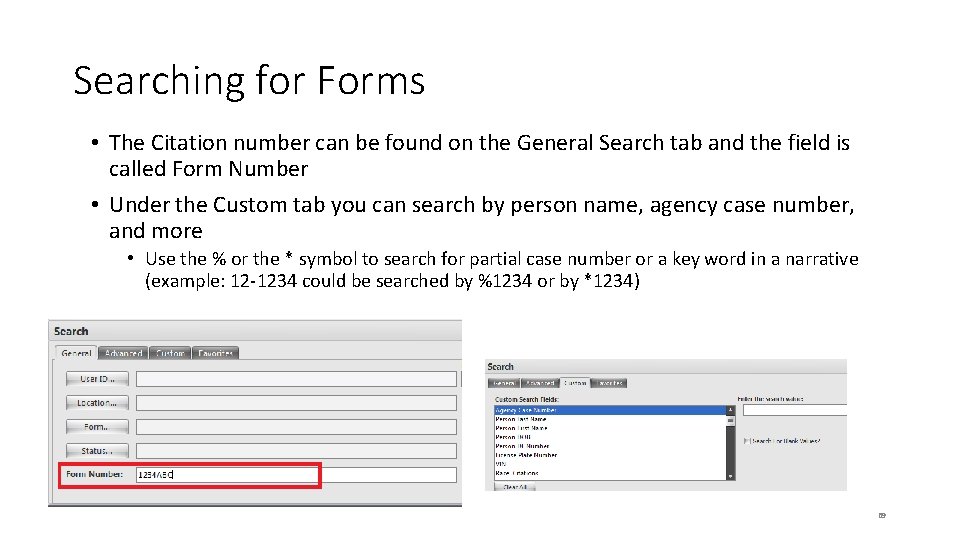The width and height of the screenshot is (960, 540).
Task: Select General tab in the right Search panel
Action: (504, 383)
